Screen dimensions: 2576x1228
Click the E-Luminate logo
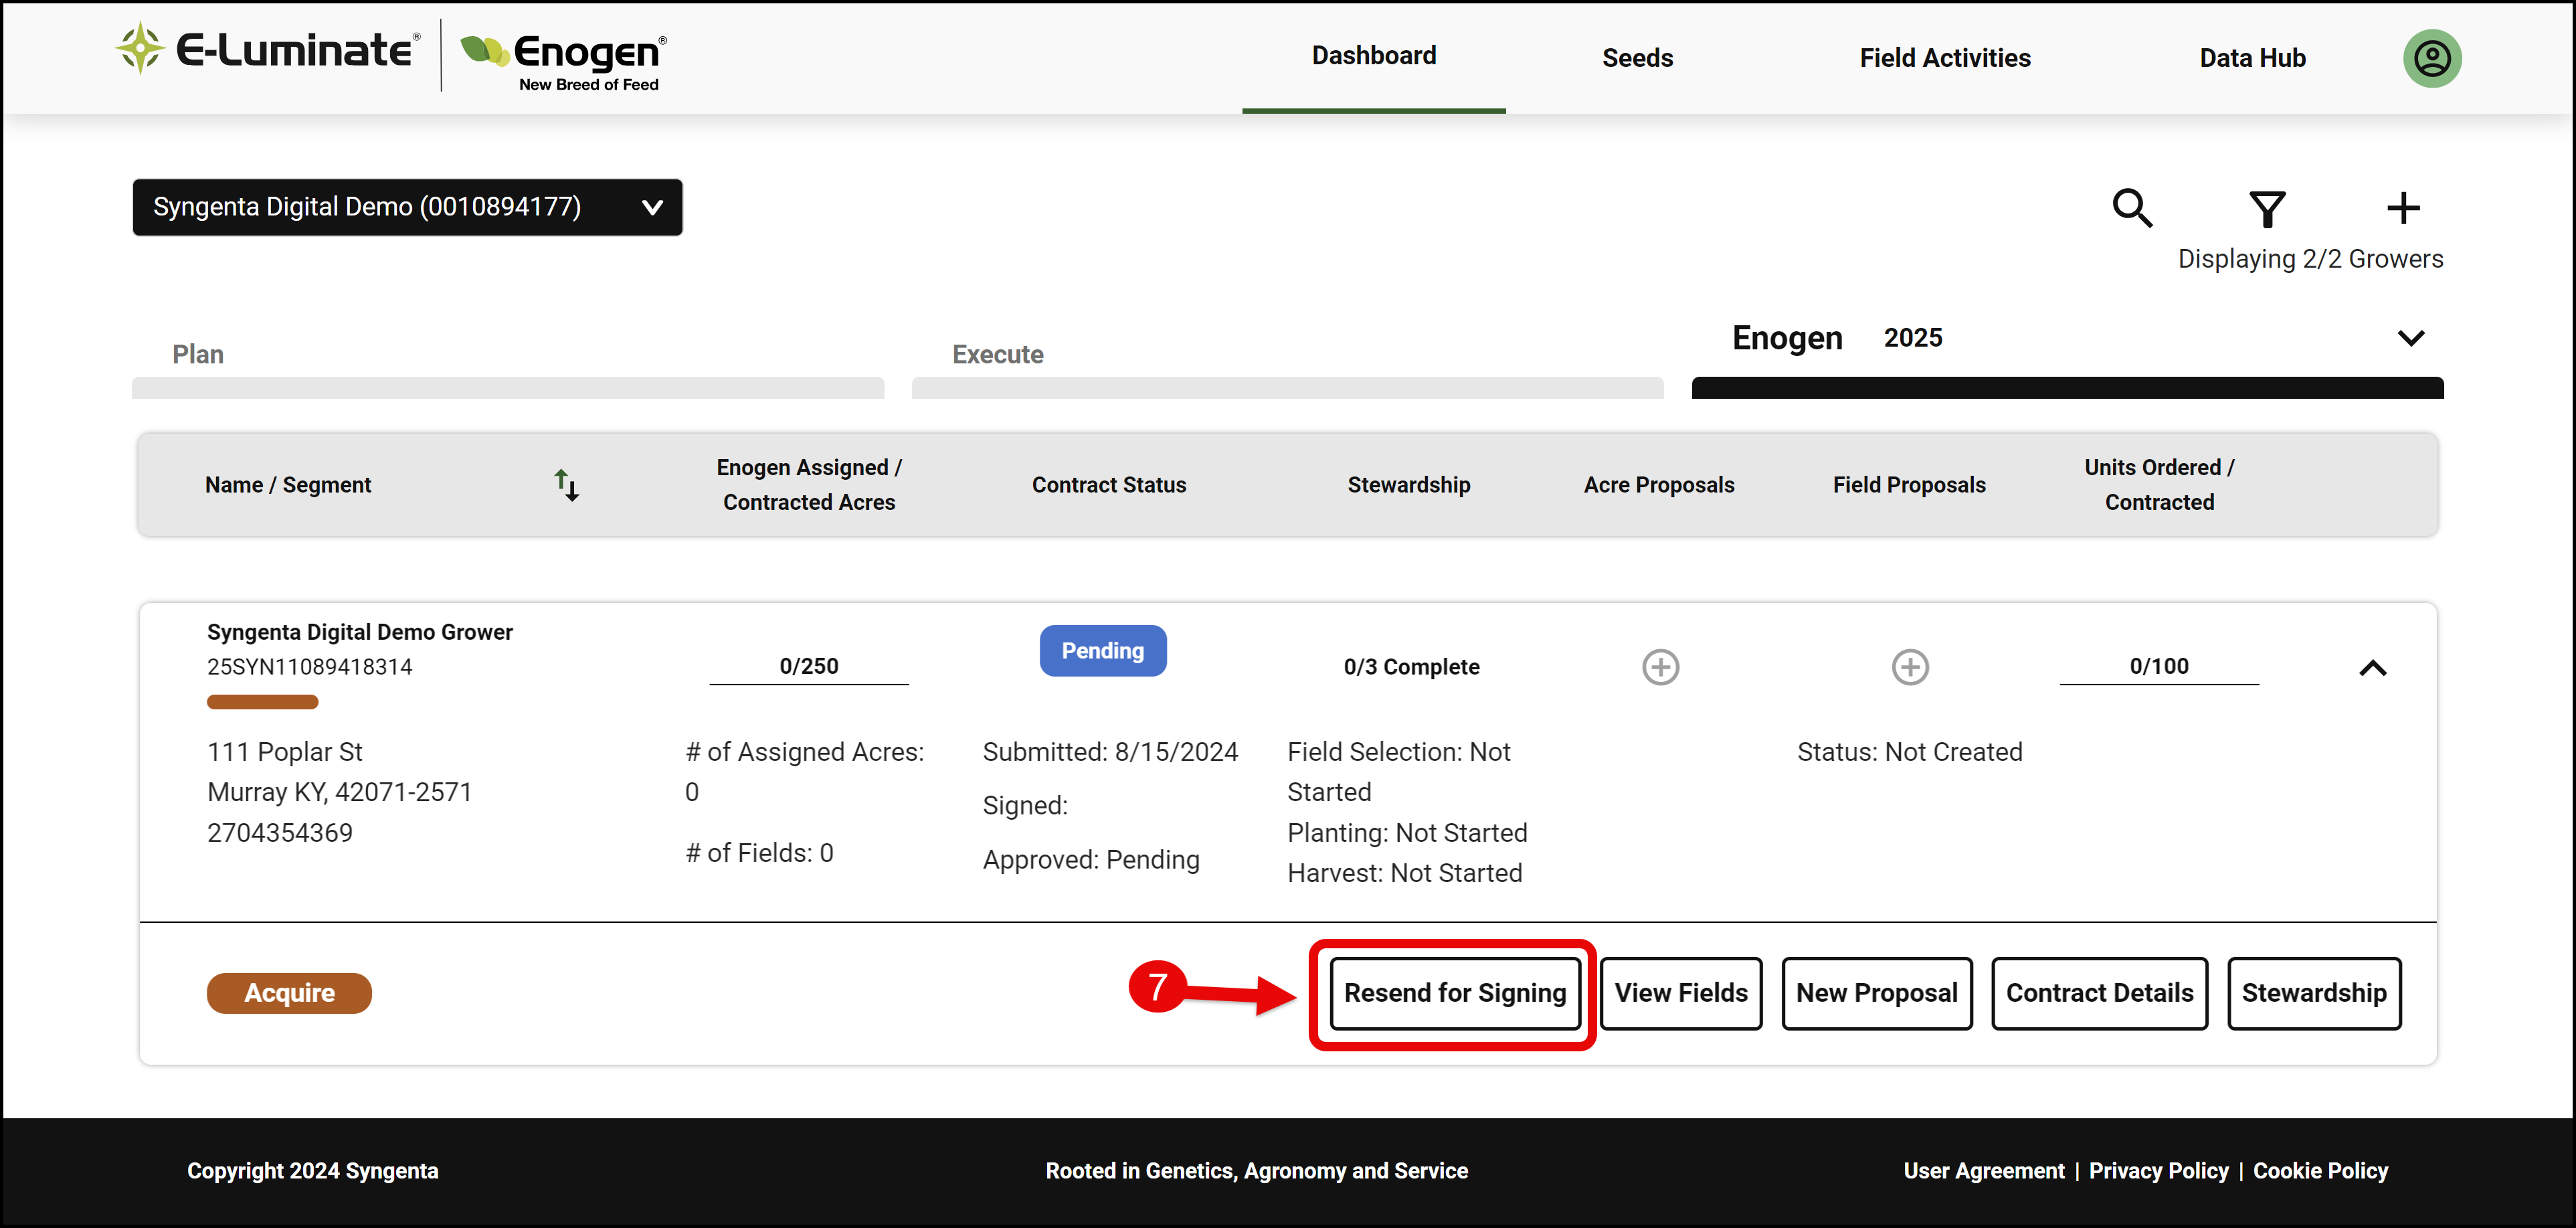[267, 49]
